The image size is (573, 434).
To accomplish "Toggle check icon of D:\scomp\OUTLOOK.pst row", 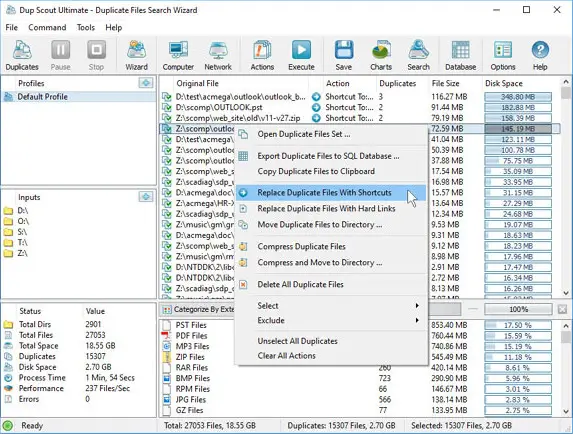I will 167,107.
